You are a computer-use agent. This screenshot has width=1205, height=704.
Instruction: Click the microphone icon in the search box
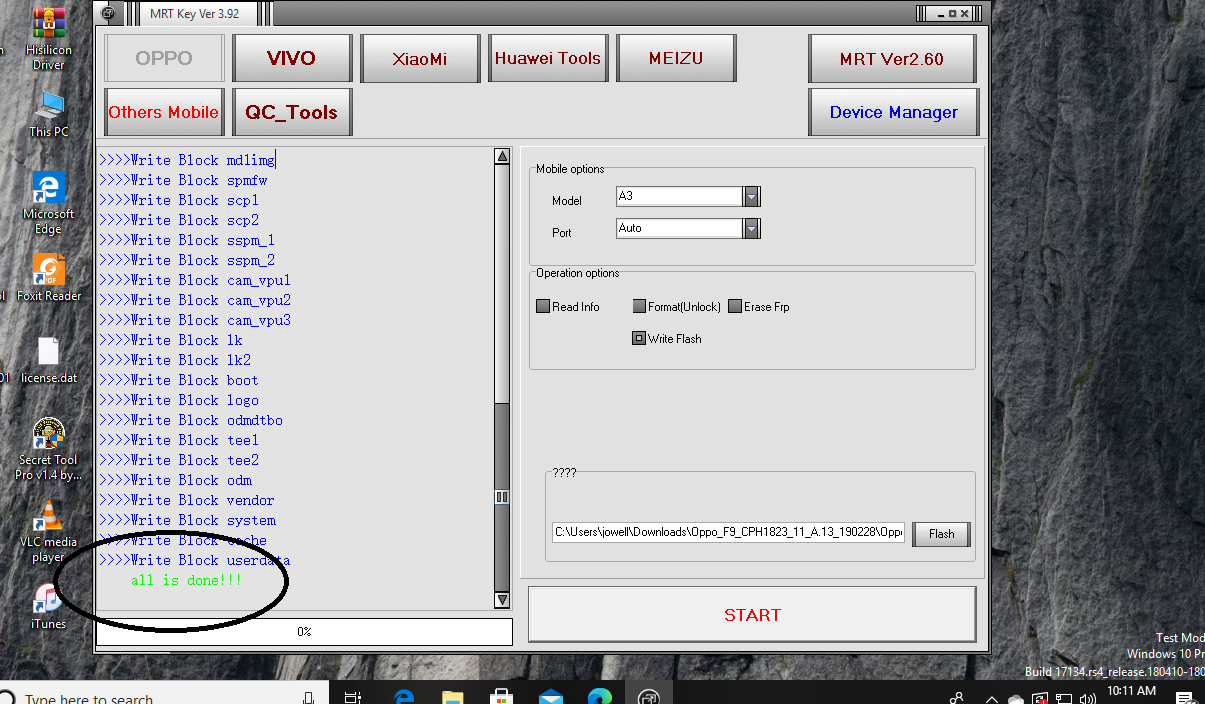[309, 698]
